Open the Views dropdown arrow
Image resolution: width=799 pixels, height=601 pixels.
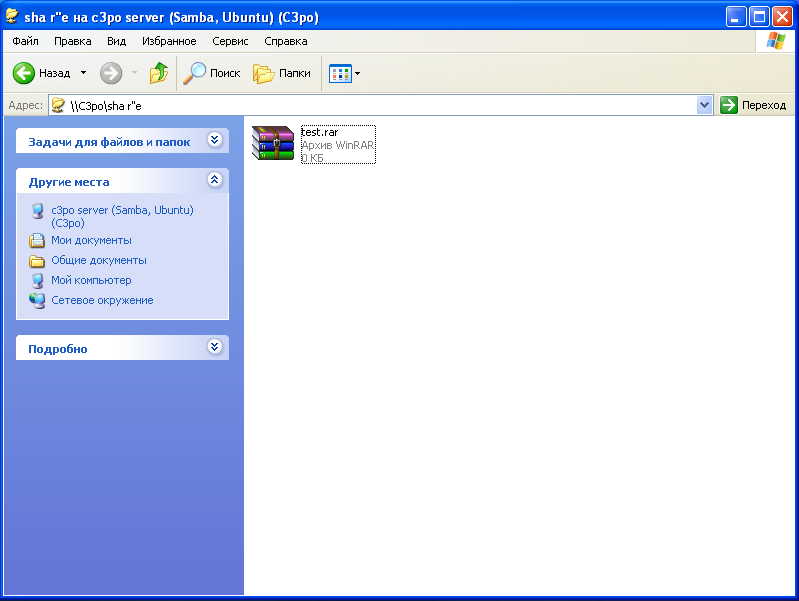(358, 73)
